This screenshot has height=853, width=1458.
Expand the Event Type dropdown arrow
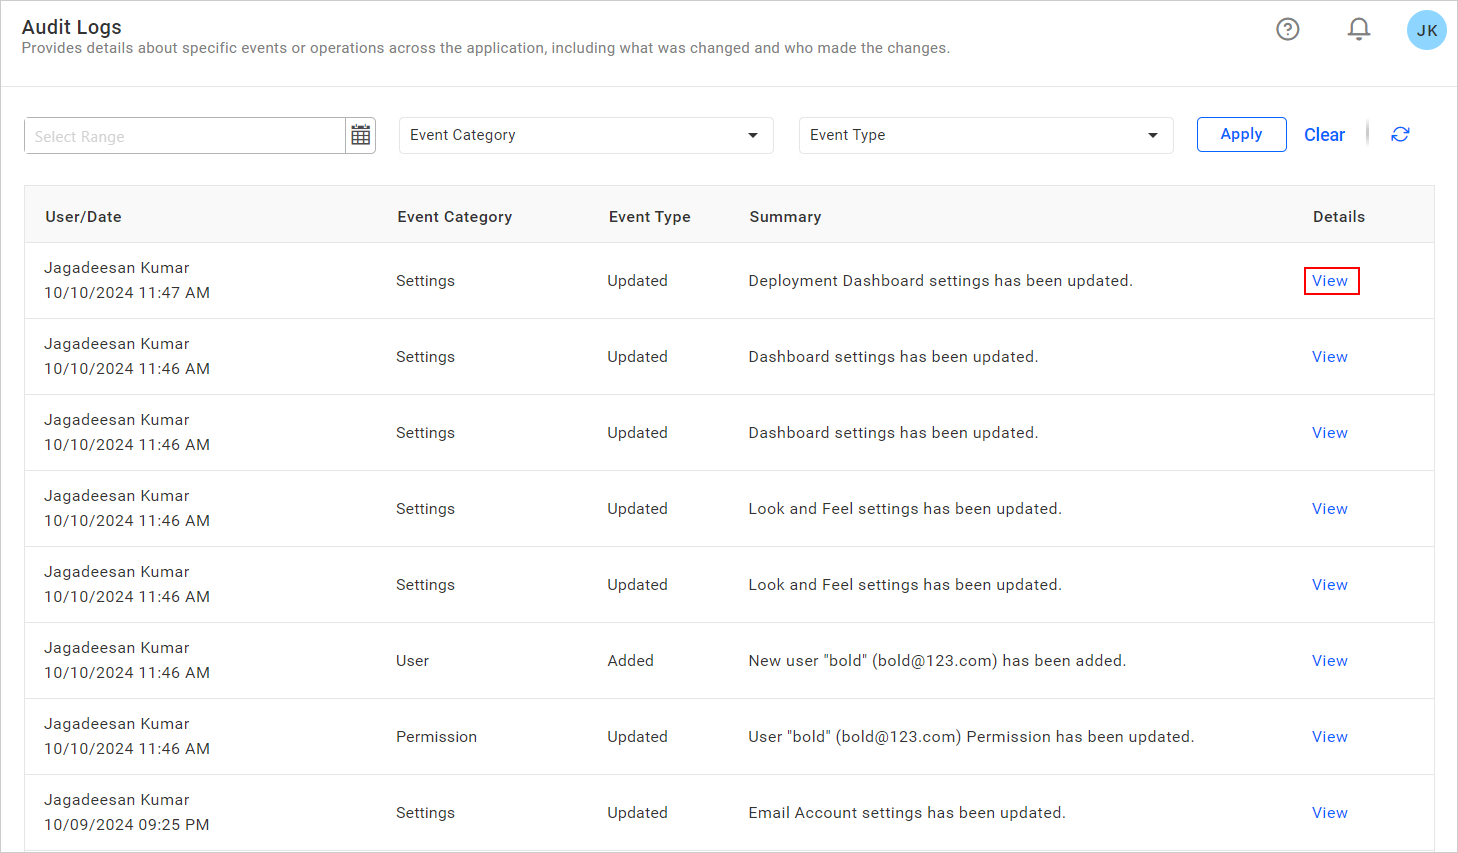tap(1152, 135)
